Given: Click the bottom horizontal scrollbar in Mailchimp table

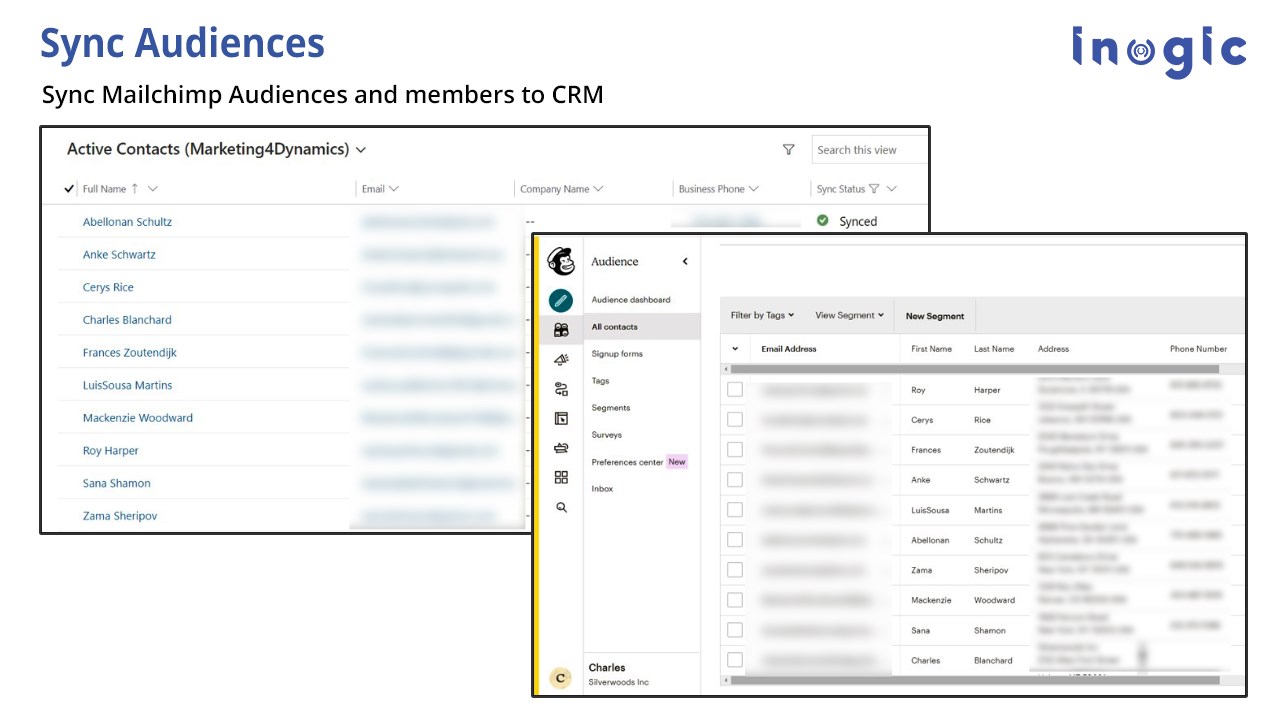Looking at the screenshot, I should [x=974, y=680].
